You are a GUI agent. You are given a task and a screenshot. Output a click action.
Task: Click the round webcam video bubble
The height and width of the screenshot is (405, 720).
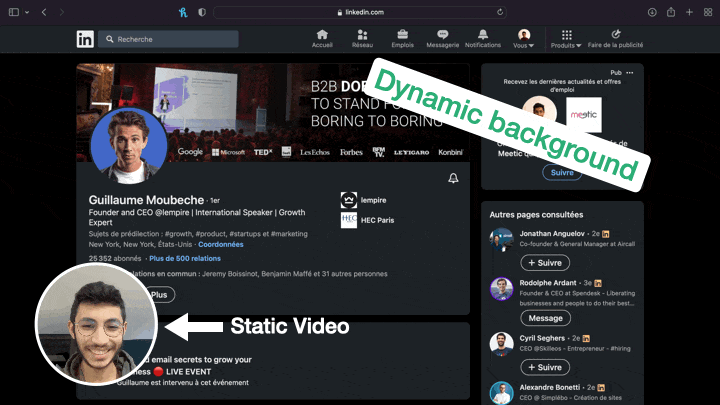pos(96,324)
